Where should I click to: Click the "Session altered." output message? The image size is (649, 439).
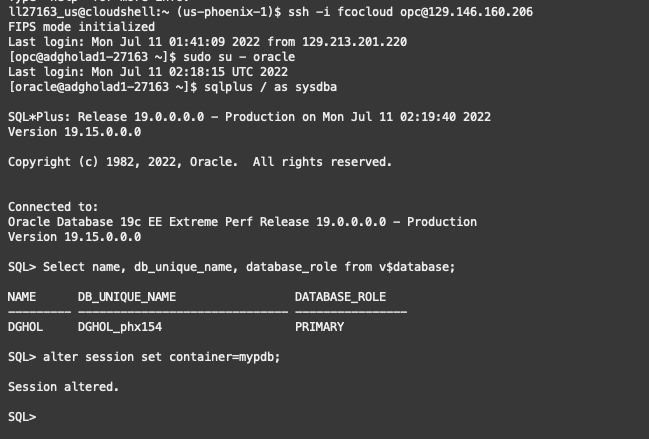[63, 386]
